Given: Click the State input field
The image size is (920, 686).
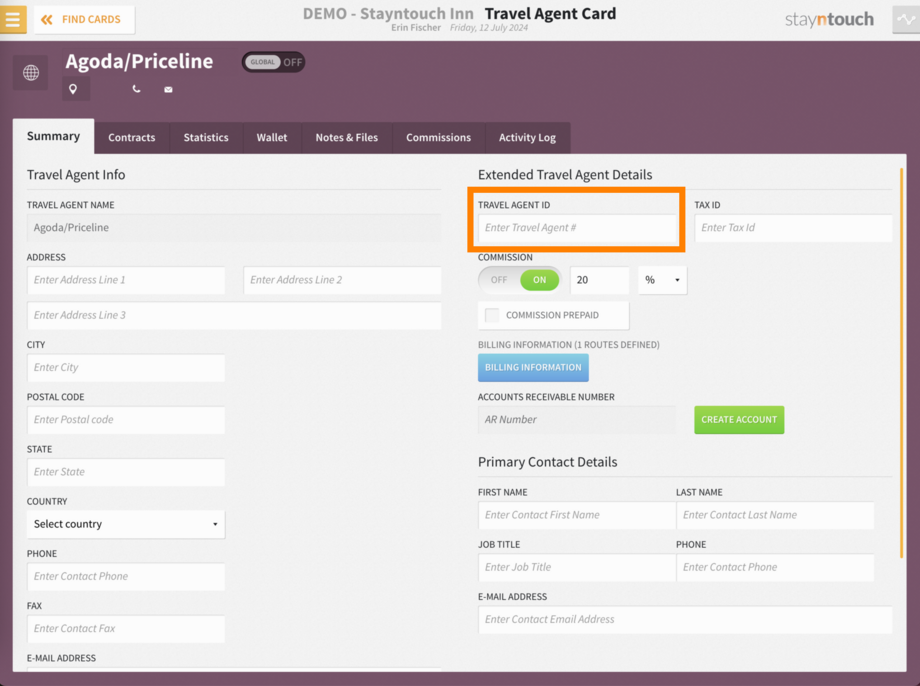Looking at the screenshot, I should tap(126, 472).
